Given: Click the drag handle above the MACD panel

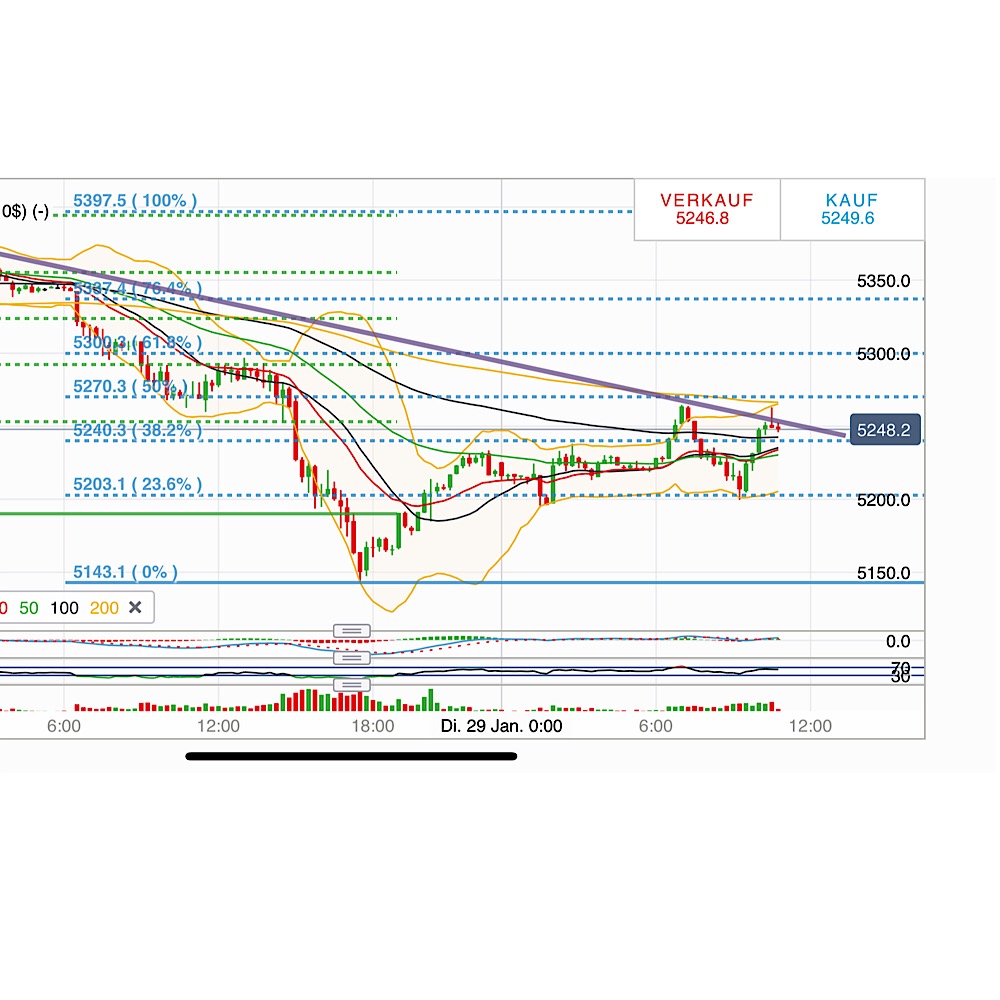Looking at the screenshot, I should point(351,631).
